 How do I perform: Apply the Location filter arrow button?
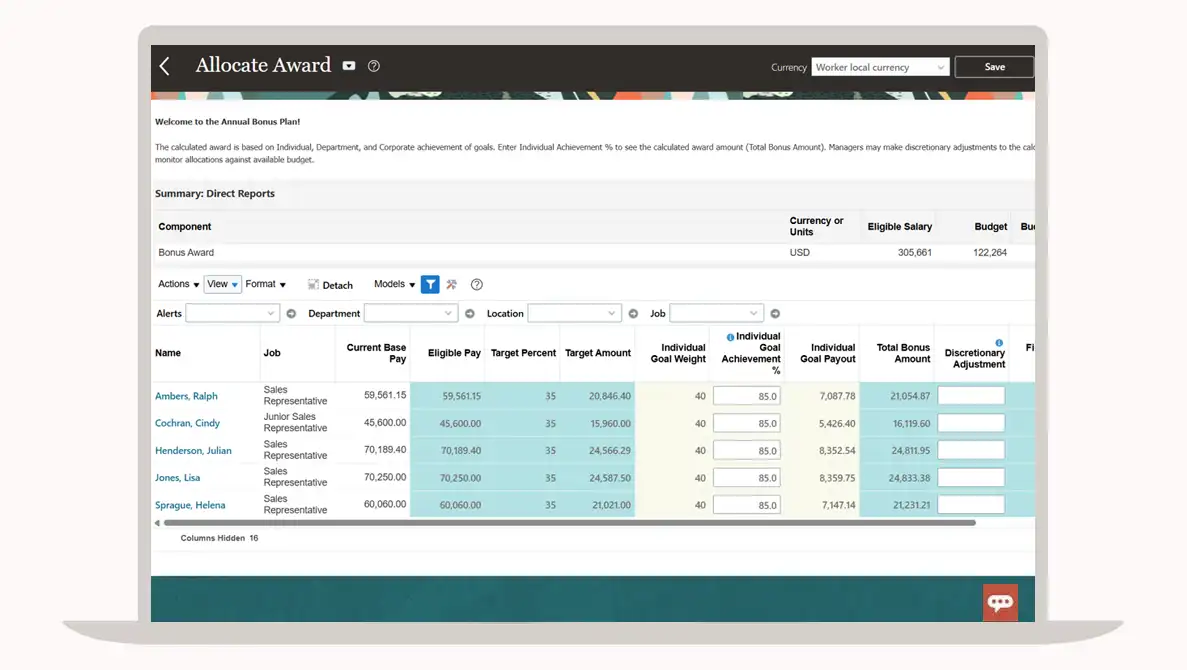[633, 314]
